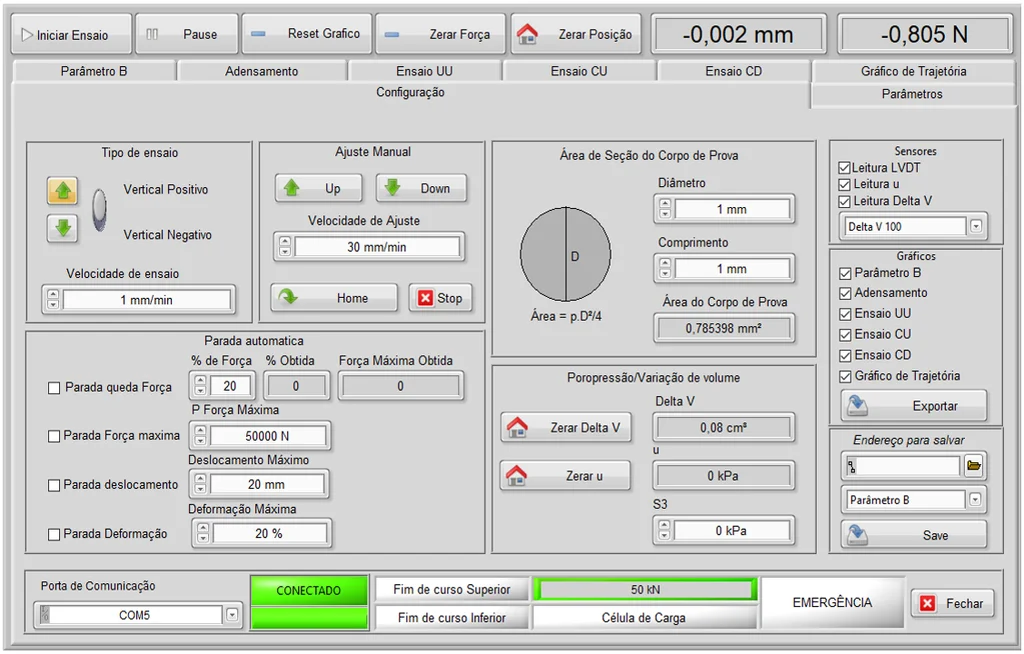Click the Diâmetro 1 mm field
This screenshot has height=654, width=1024.
(x=731, y=209)
